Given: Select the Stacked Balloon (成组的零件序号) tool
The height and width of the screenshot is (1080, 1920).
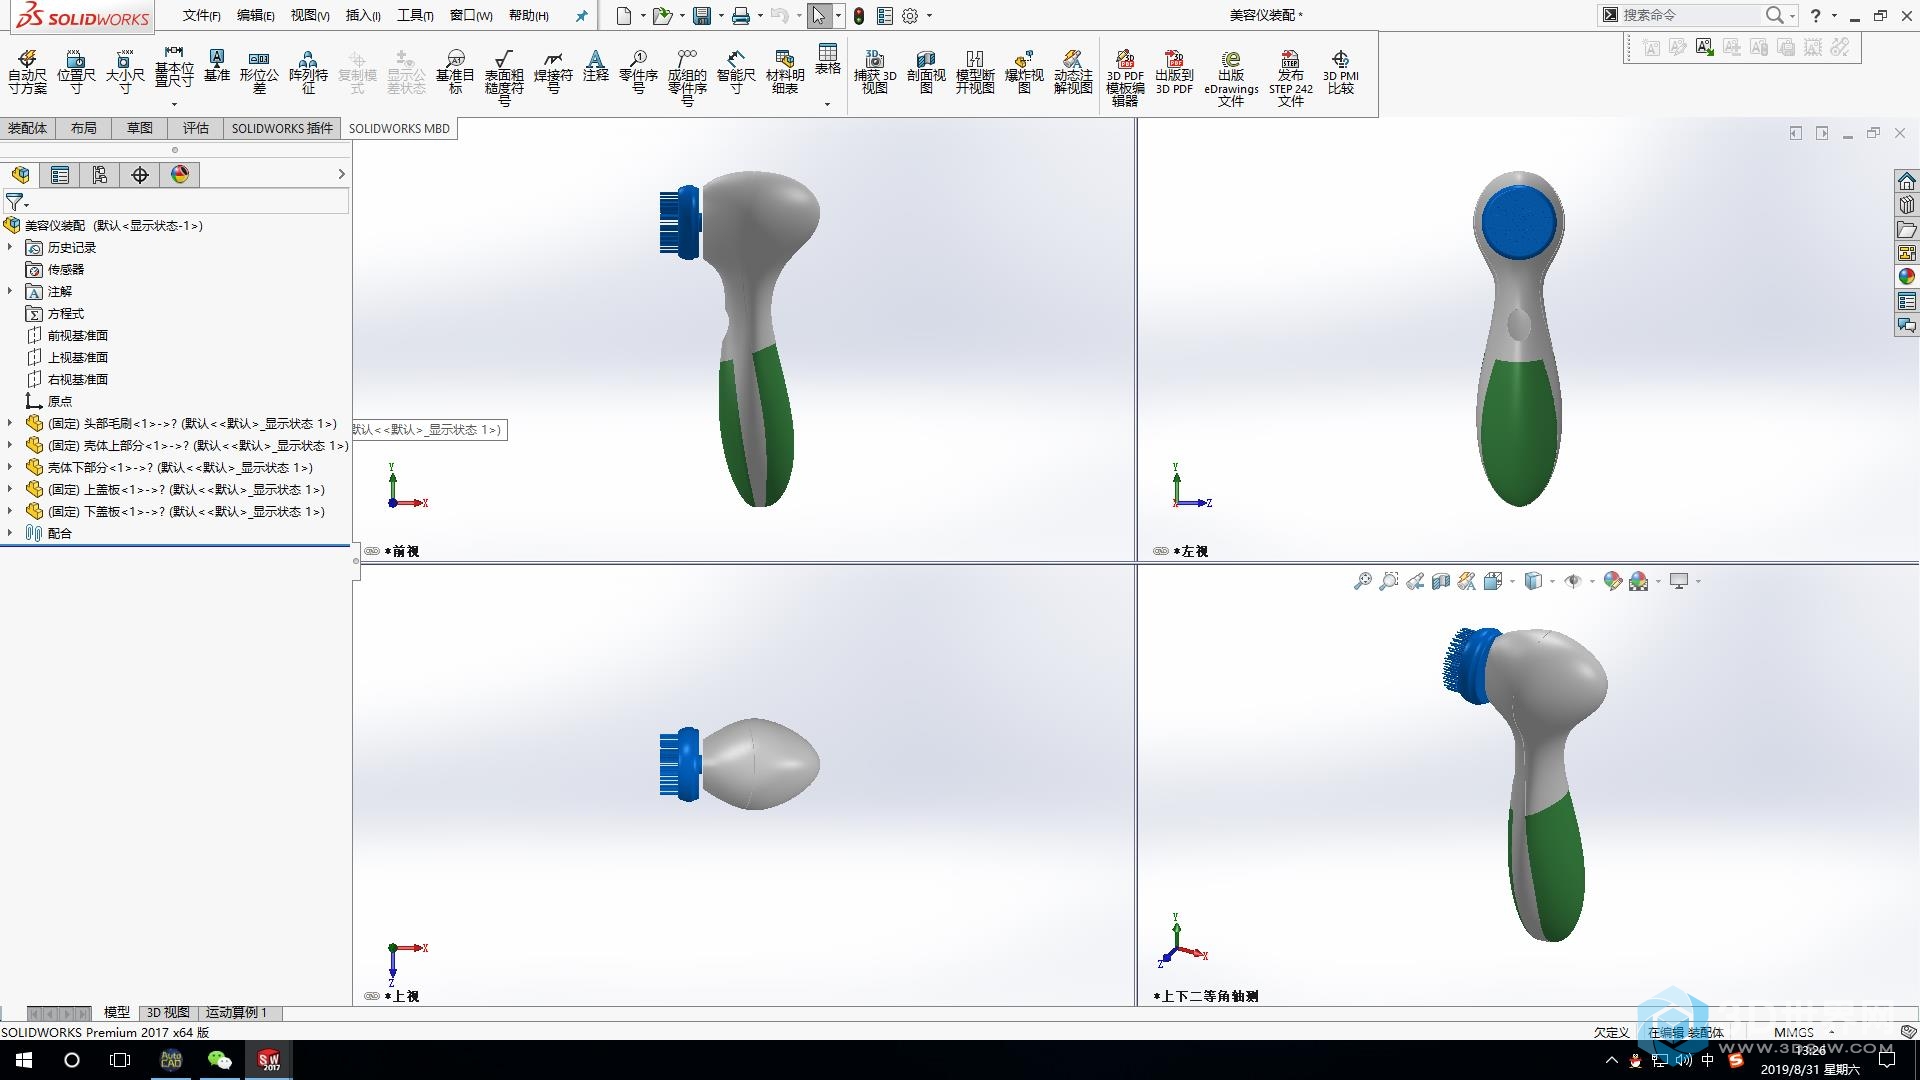Looking at the screenshot, I should coord(687,78).
